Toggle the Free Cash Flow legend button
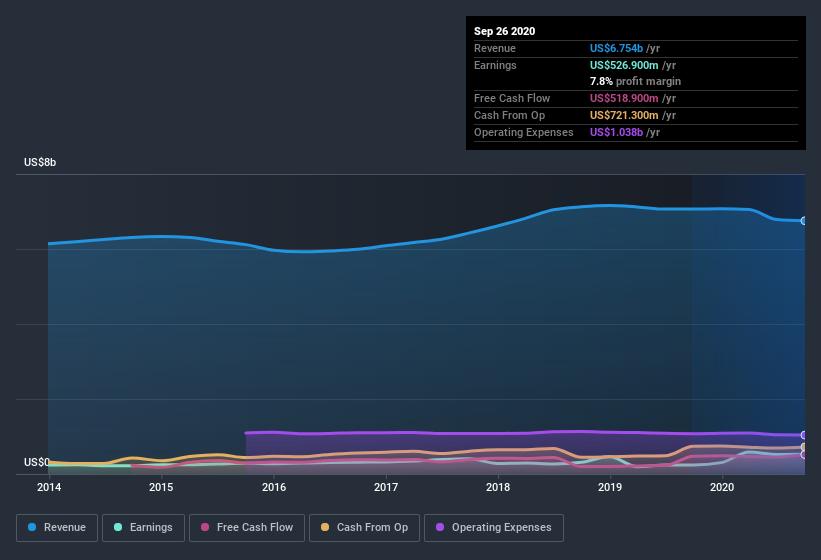Image resolution: width=821 pixels, height=560 pixels. pos(247,528)
